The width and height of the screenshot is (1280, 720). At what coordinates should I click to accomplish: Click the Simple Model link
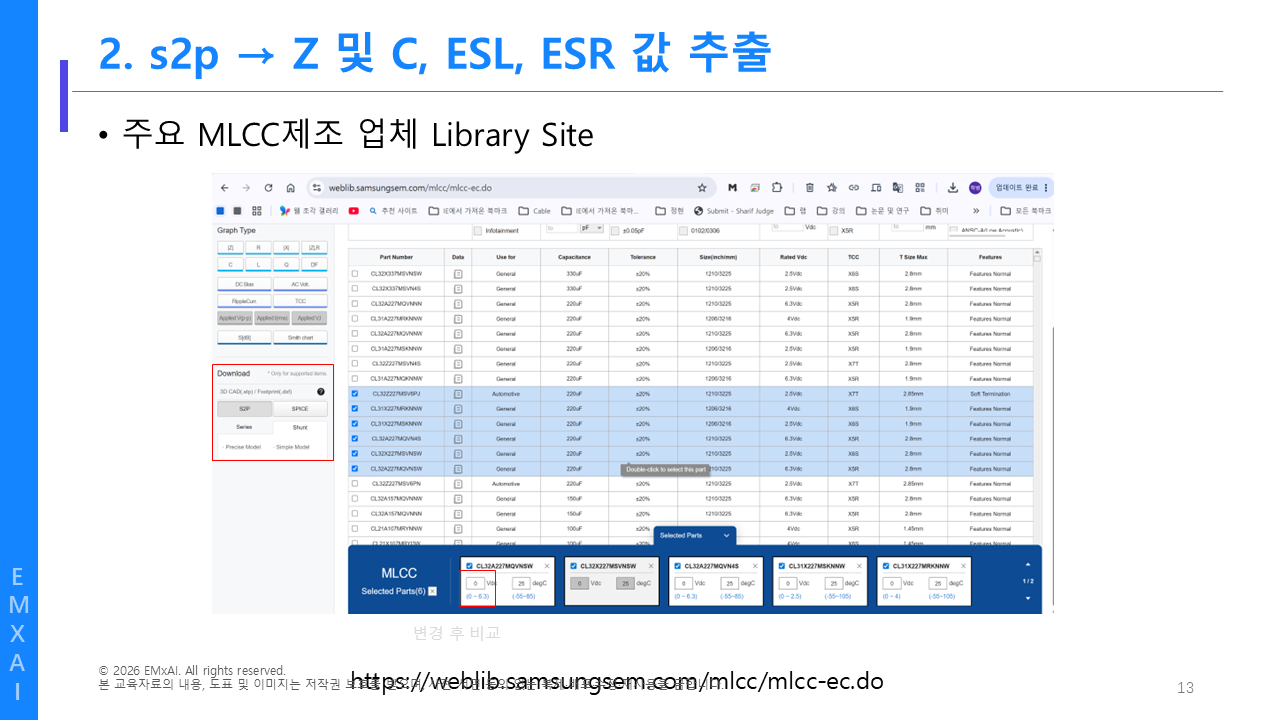tap(292, 447)
